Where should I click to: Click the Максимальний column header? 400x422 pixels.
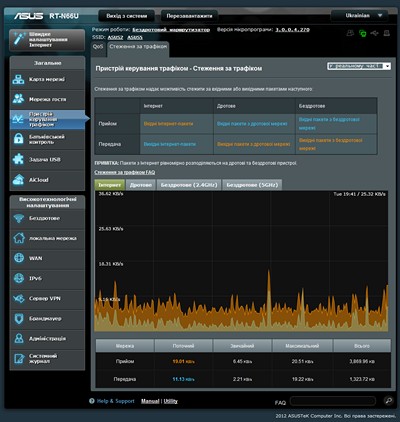[302, 346]
